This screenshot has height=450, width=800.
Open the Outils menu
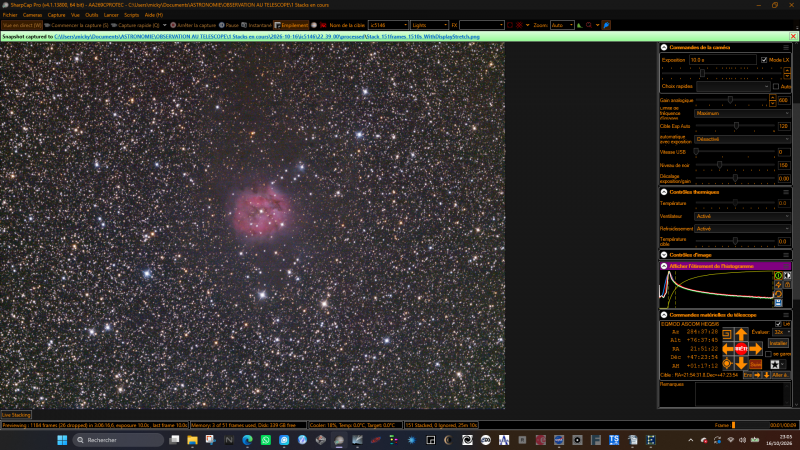(x=92, y=15)
